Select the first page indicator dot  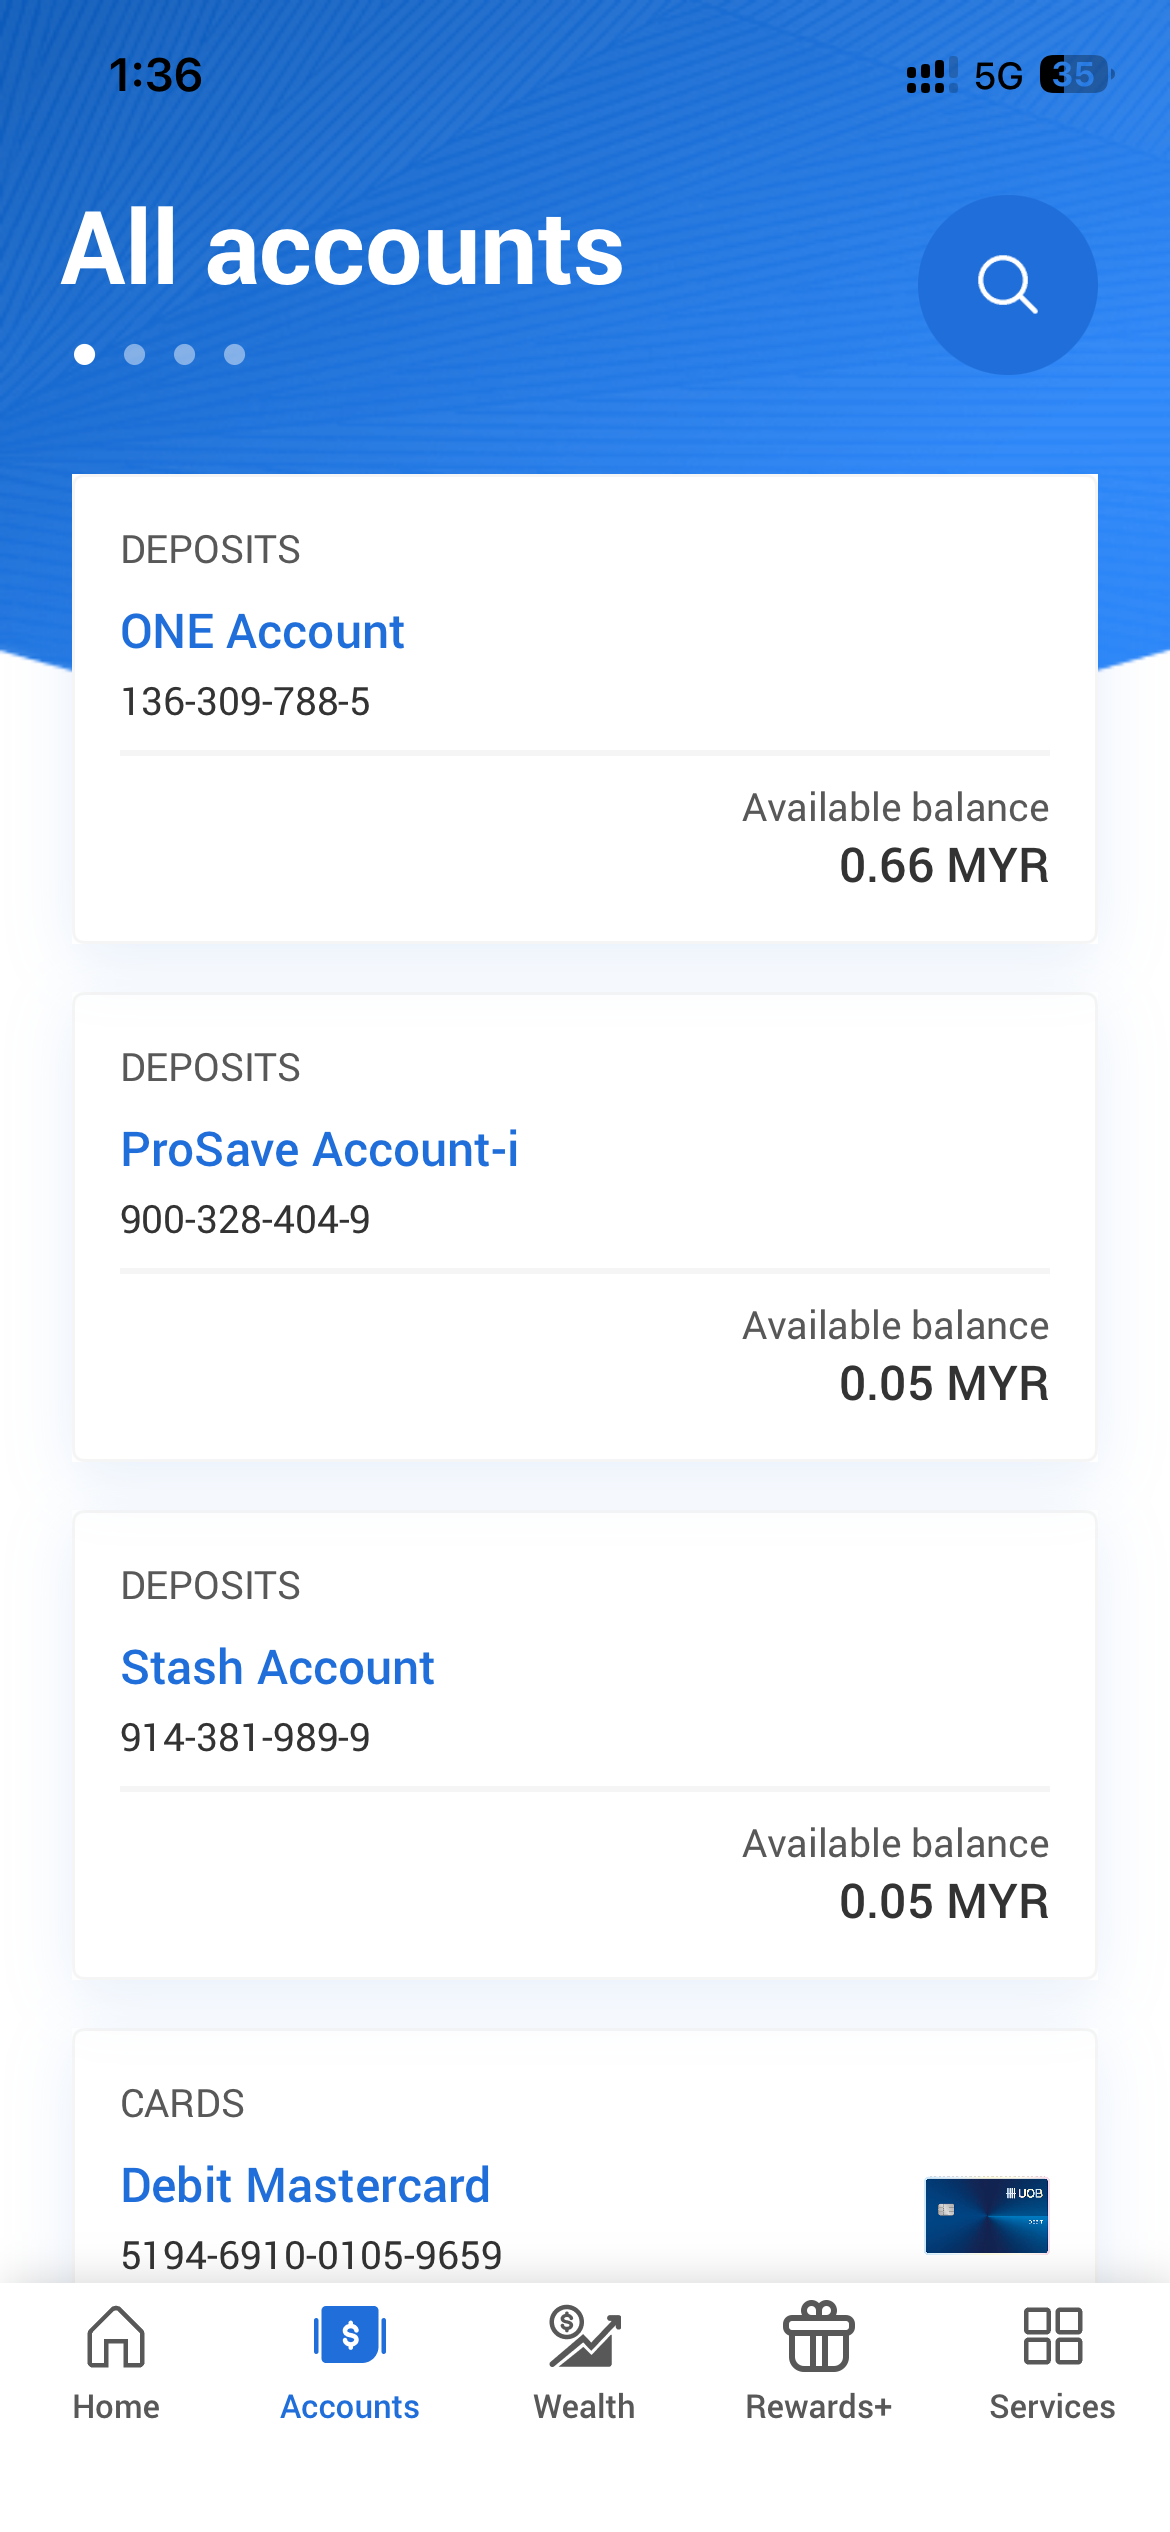click(85, 355)
